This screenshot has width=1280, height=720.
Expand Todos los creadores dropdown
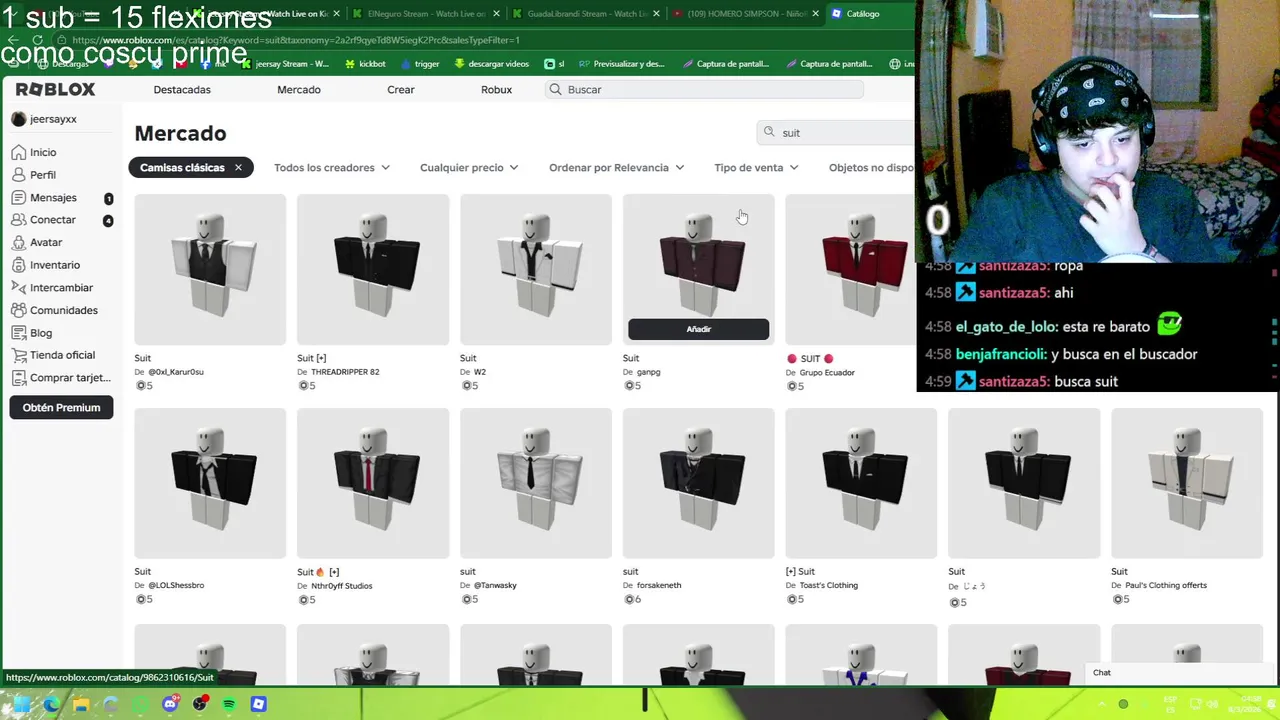click(x=331, y=167)
